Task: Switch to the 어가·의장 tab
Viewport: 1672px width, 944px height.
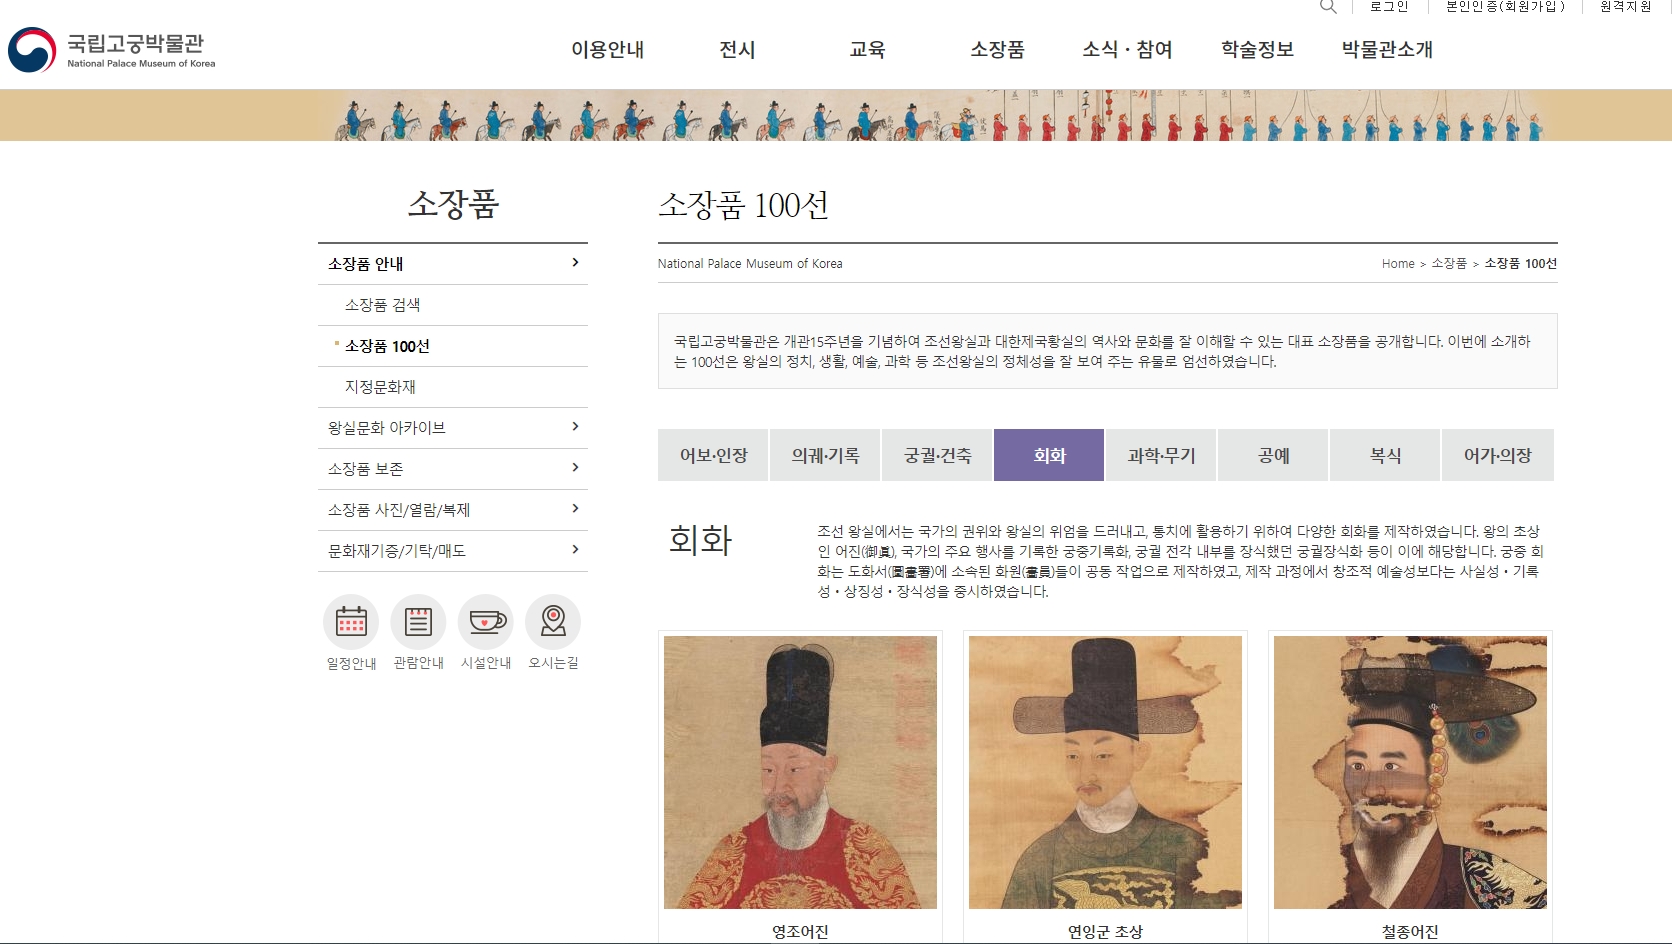Action: pyautogui.click(x=1497, y=455)
